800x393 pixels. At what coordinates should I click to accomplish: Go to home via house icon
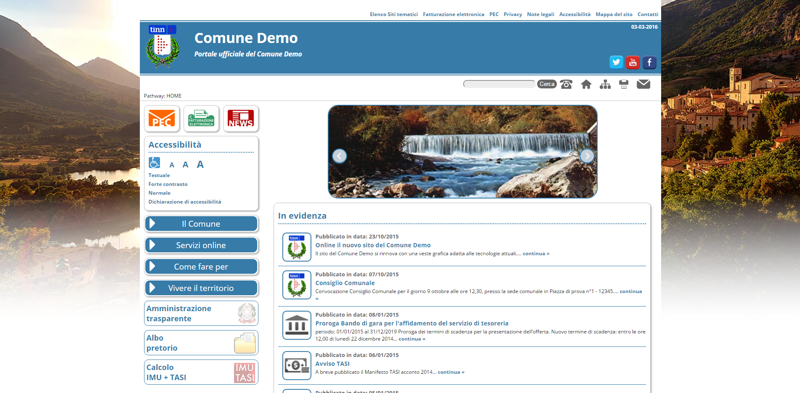[586, 84]
